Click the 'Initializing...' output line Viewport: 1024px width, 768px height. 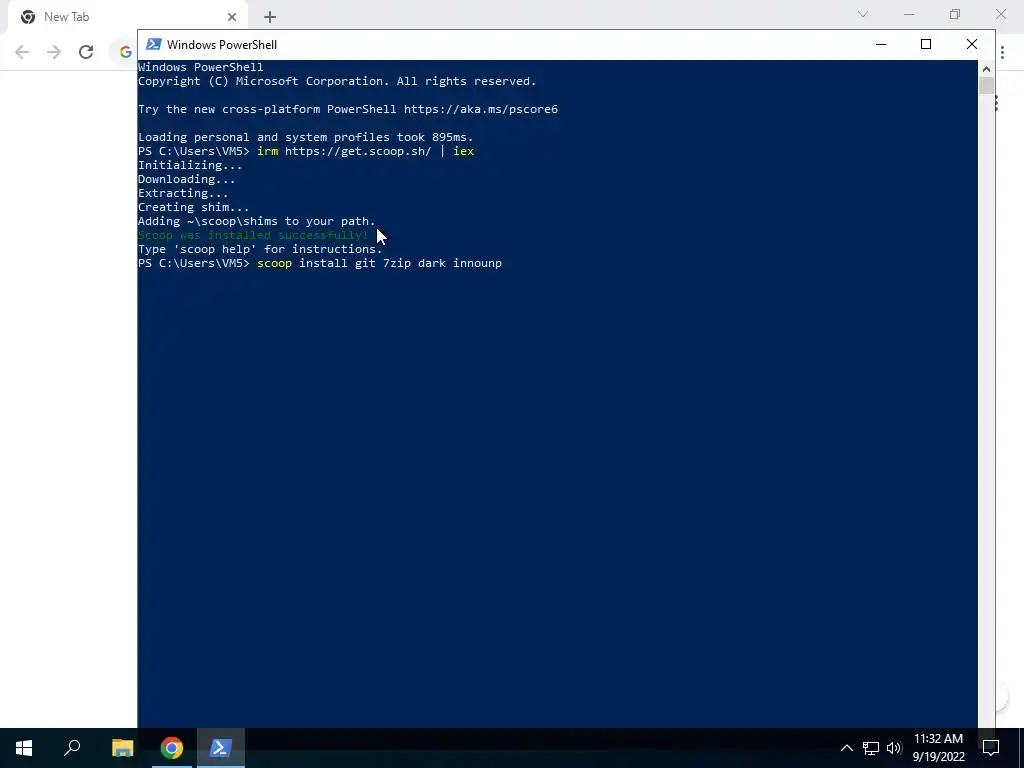[190, 165]
